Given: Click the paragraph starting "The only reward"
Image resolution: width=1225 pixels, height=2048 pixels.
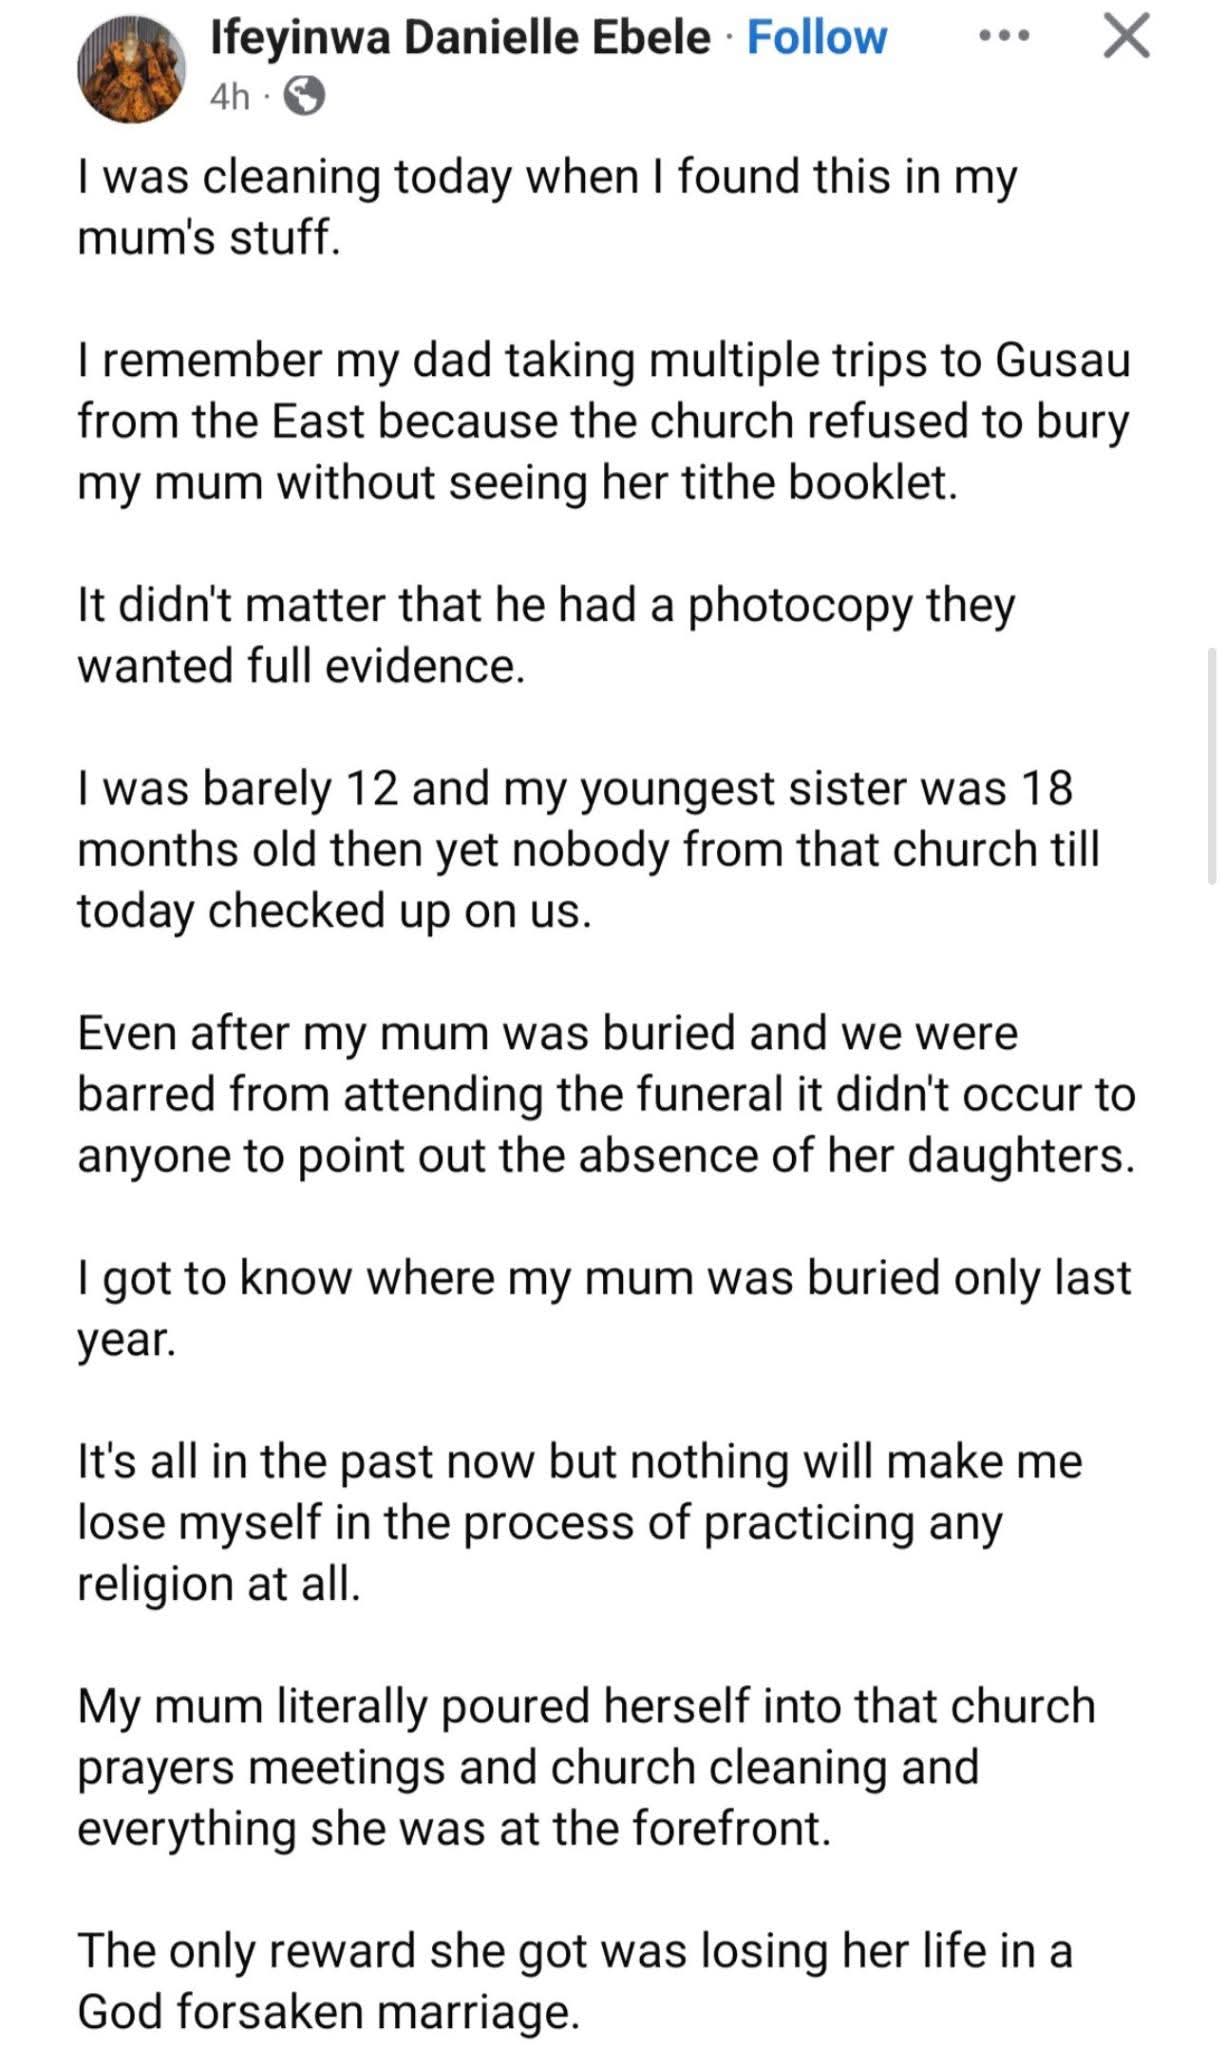Looking at the screenshot, I should [574, 1981].
